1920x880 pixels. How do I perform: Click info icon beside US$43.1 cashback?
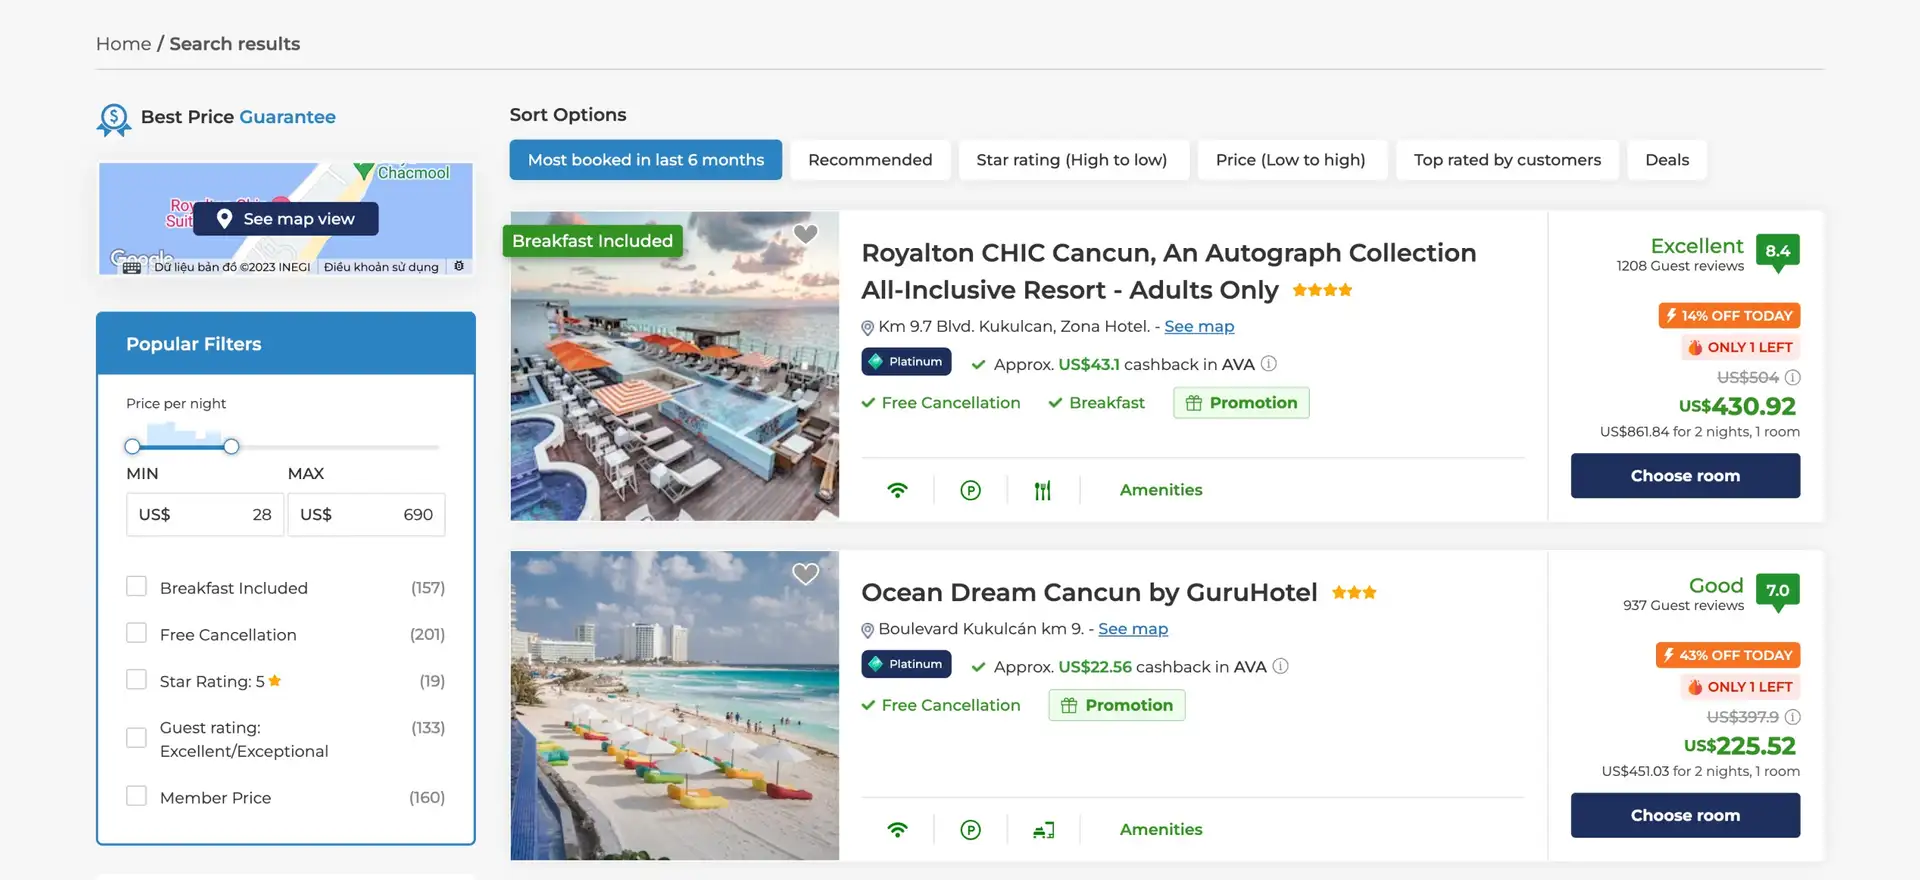[x=1268, y=364]
